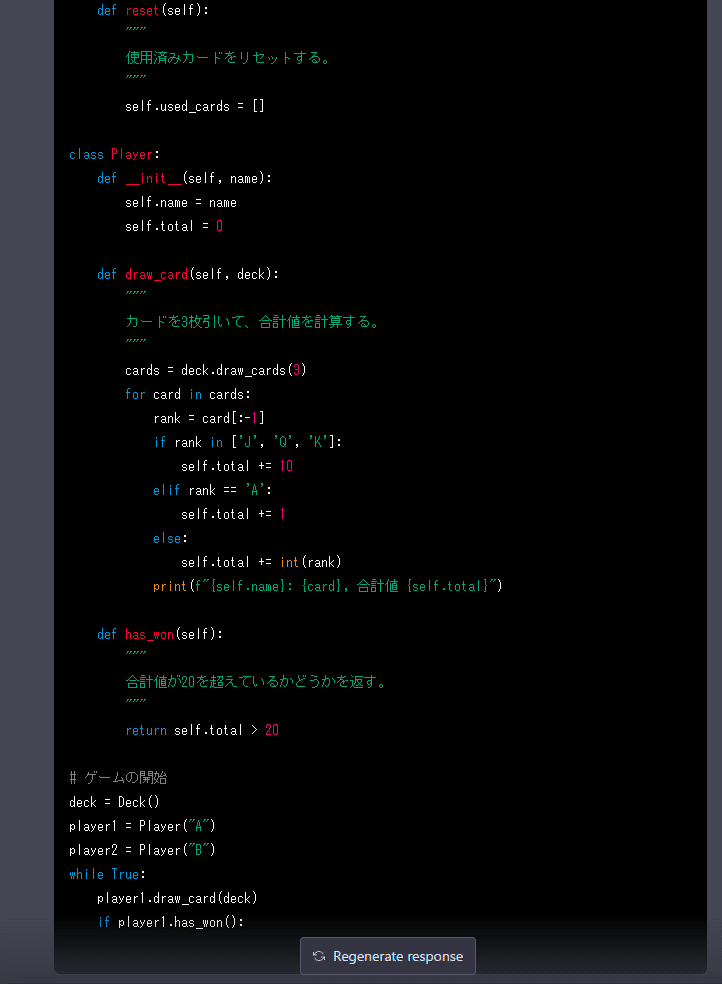
Task: Click the 'player2 = Player("B")' line
Action: click(142, 850)
